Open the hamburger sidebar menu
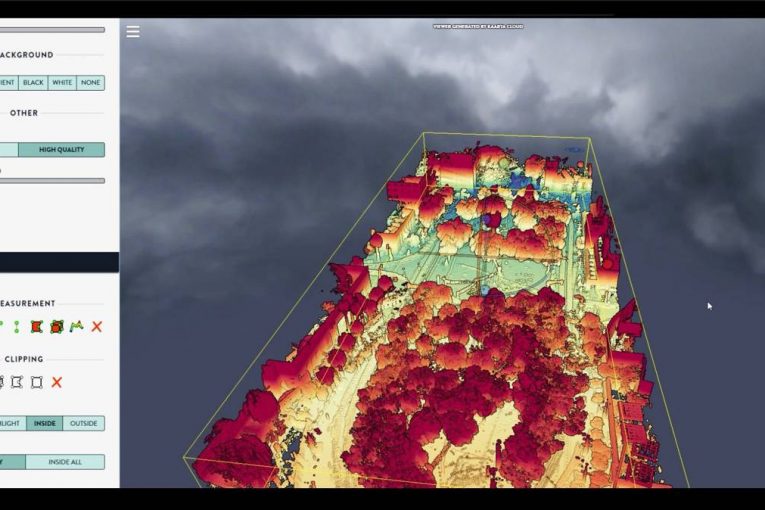Viewport: 765px width, 510px height. pos(133,31)
